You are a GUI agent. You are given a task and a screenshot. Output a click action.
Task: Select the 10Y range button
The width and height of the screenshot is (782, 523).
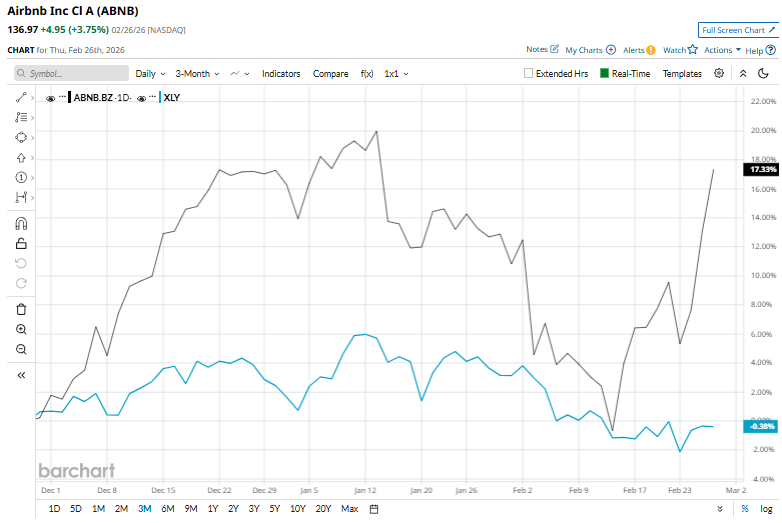(x=298, y=509)
